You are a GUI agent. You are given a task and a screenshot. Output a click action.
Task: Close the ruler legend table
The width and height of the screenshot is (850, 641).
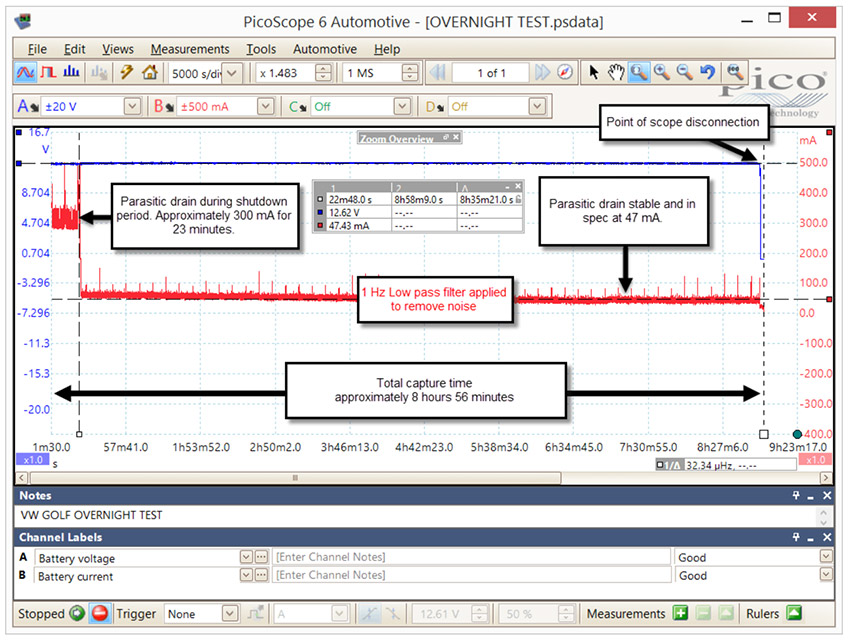518,187
